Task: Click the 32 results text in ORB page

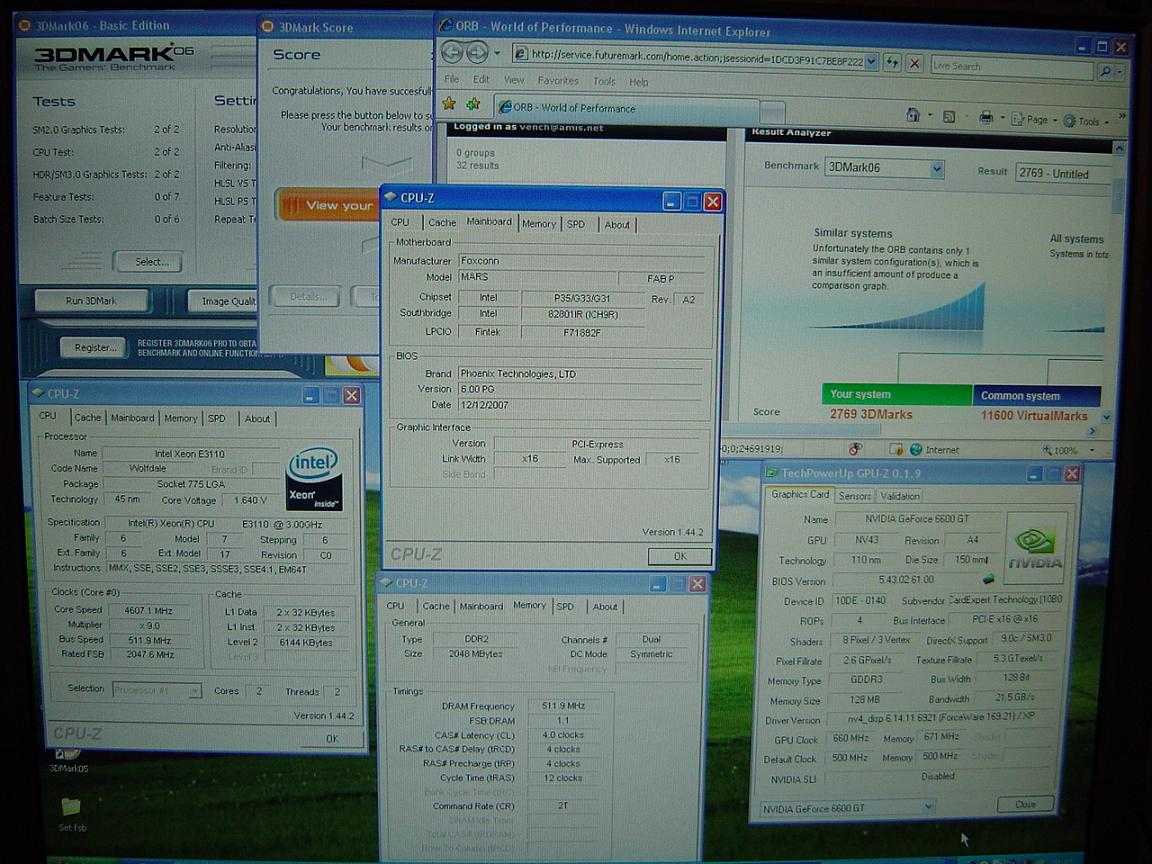Action: pyautogui.click(x=478, y=165)
